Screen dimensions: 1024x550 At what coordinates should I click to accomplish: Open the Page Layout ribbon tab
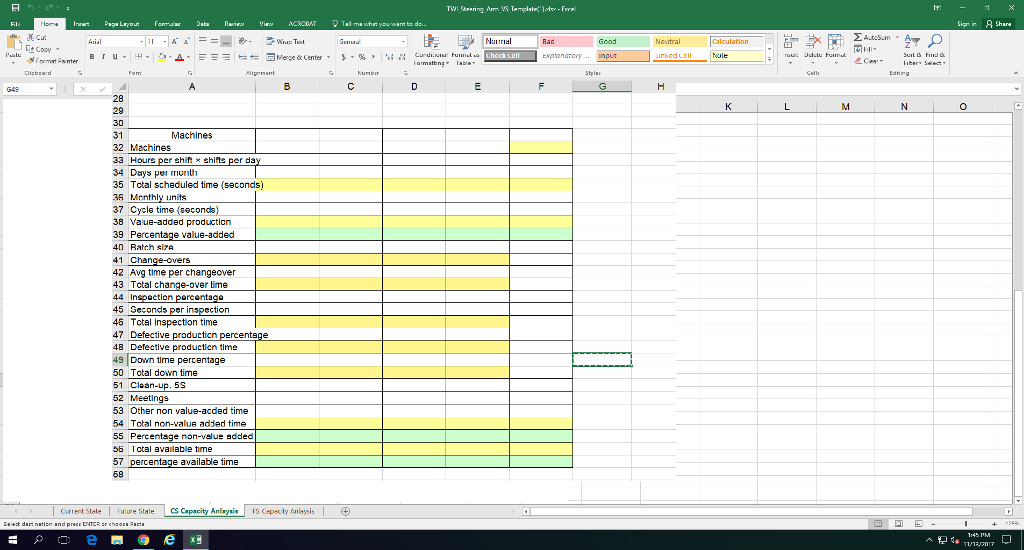coord(121,24)
